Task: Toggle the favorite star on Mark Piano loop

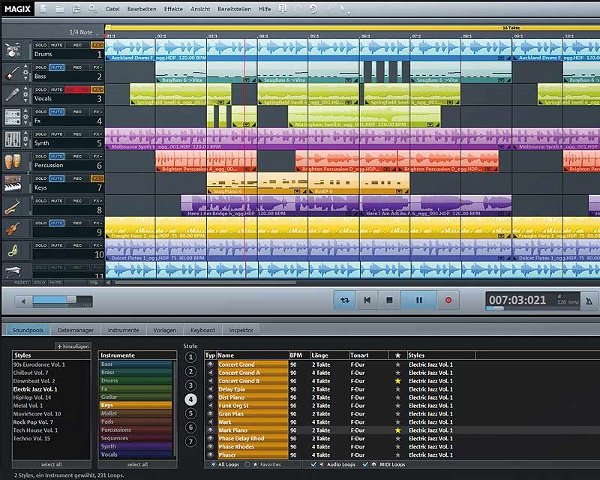Action: tap(398, 430)
